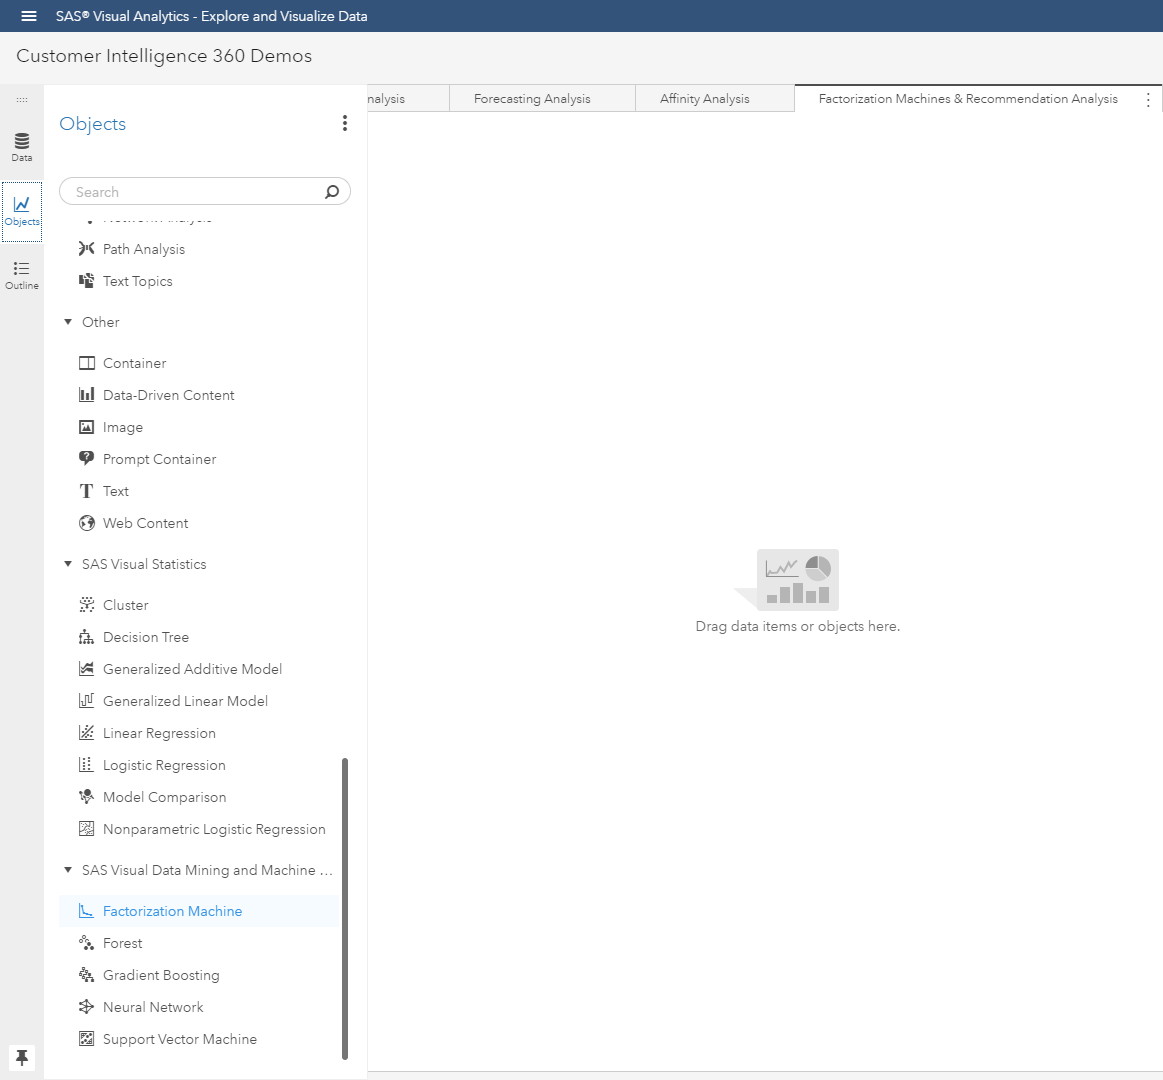This screenshot has width=1163, height=1080.
Task: Select the Path Analysis object icon
Action: [x=87, y=249]
